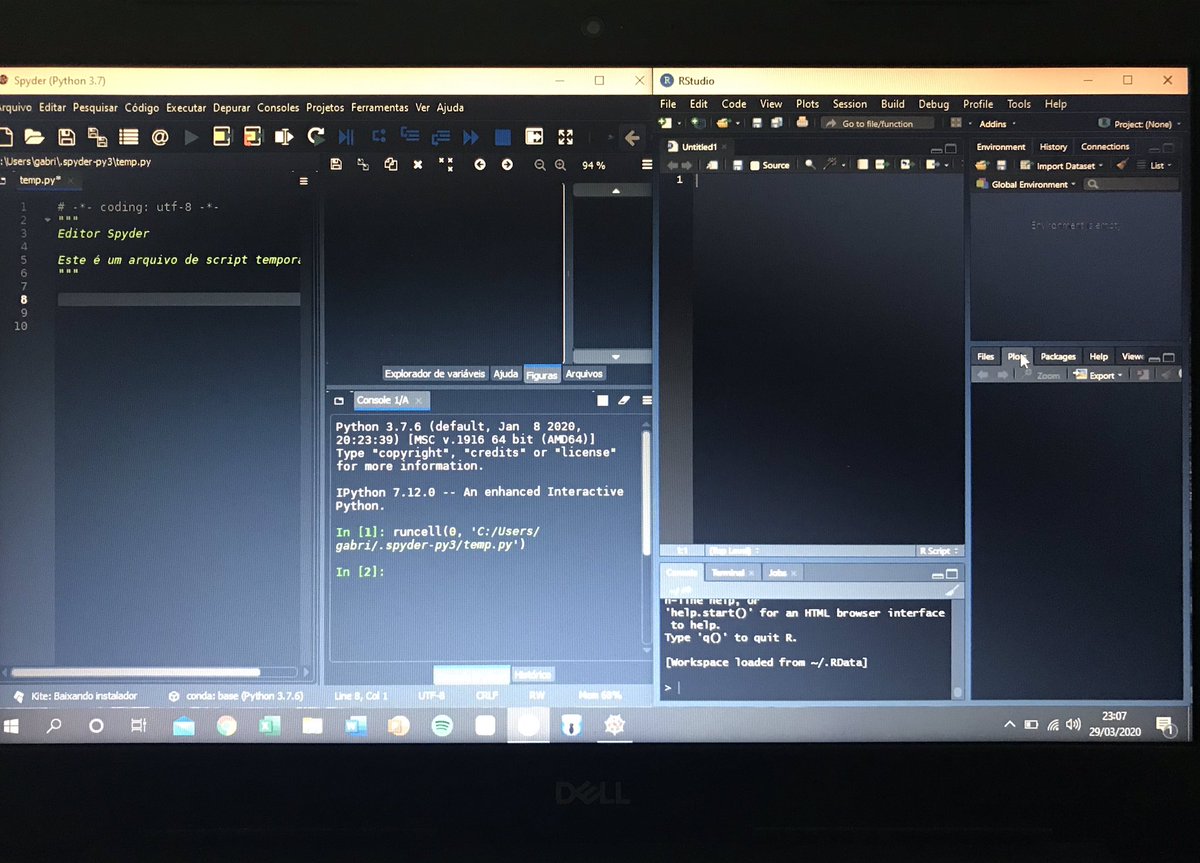Clear console eraser icon in Spyder IPython pane

coord(624,400)
